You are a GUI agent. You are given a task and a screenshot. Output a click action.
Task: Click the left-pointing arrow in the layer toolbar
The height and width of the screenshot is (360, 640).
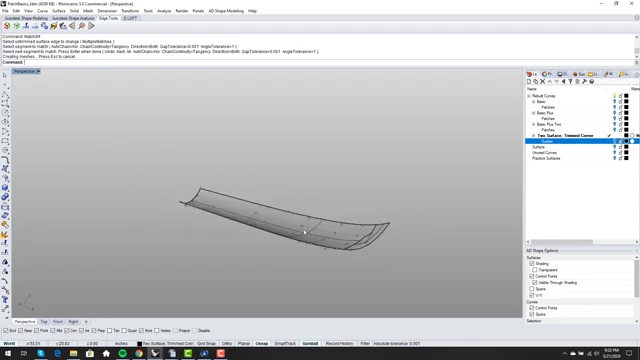564,82
